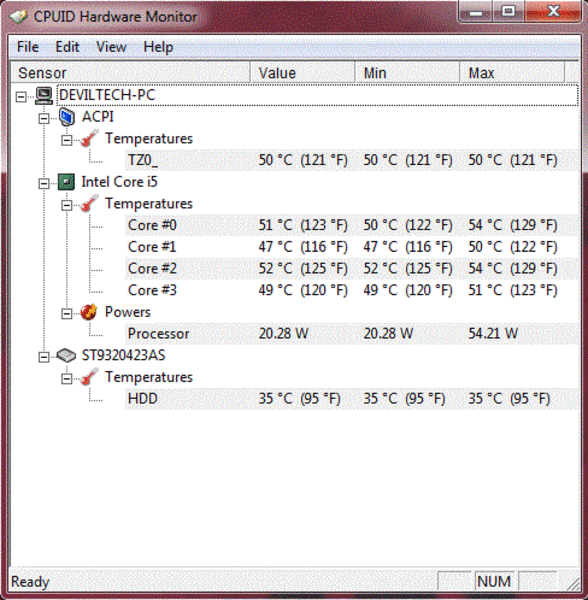Viewport: 588px width, 600px height.
Task: Click Processor min value 20.28 W
Action: [388, 333]
